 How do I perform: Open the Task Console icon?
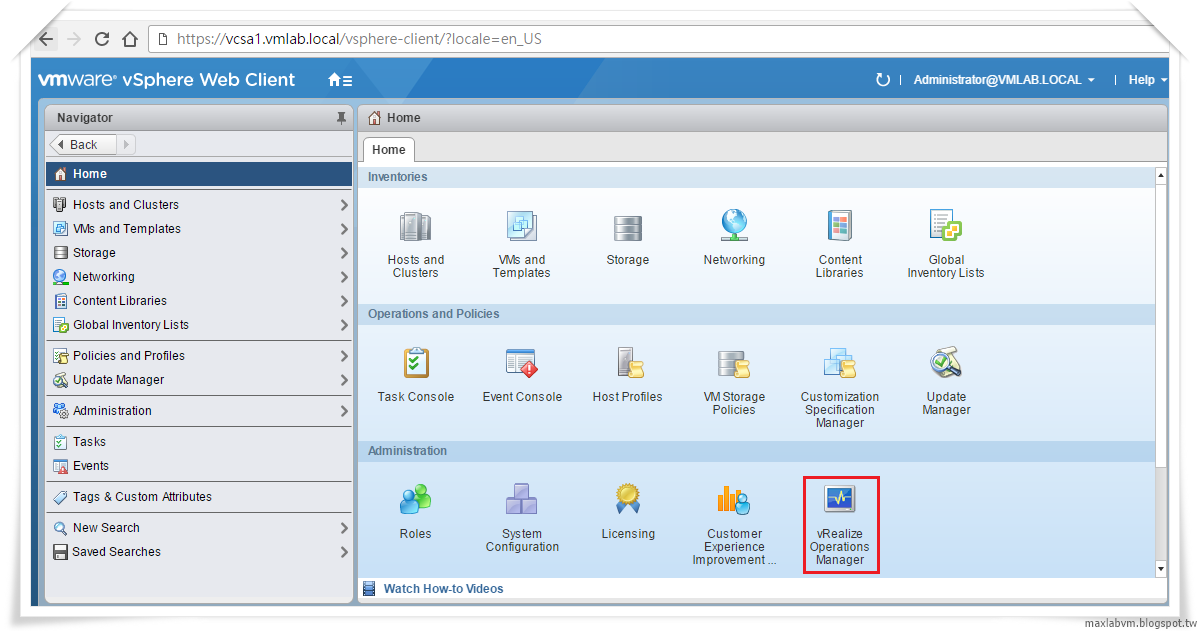pos(415,363)
